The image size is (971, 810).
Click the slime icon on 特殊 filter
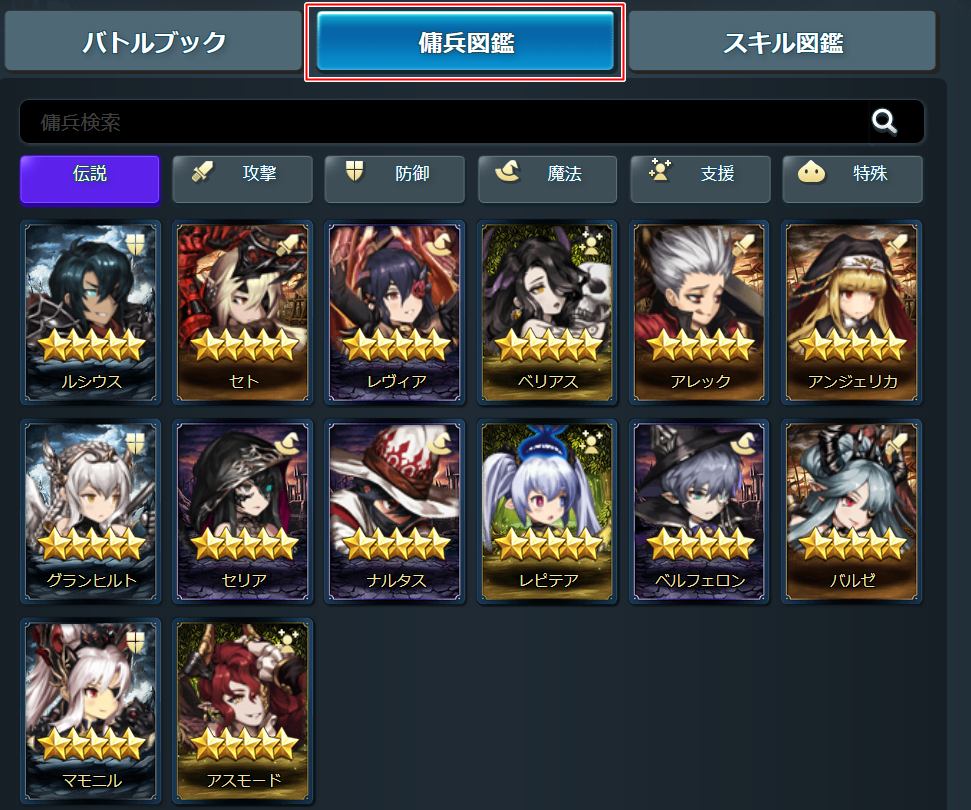tap(811, 172)
